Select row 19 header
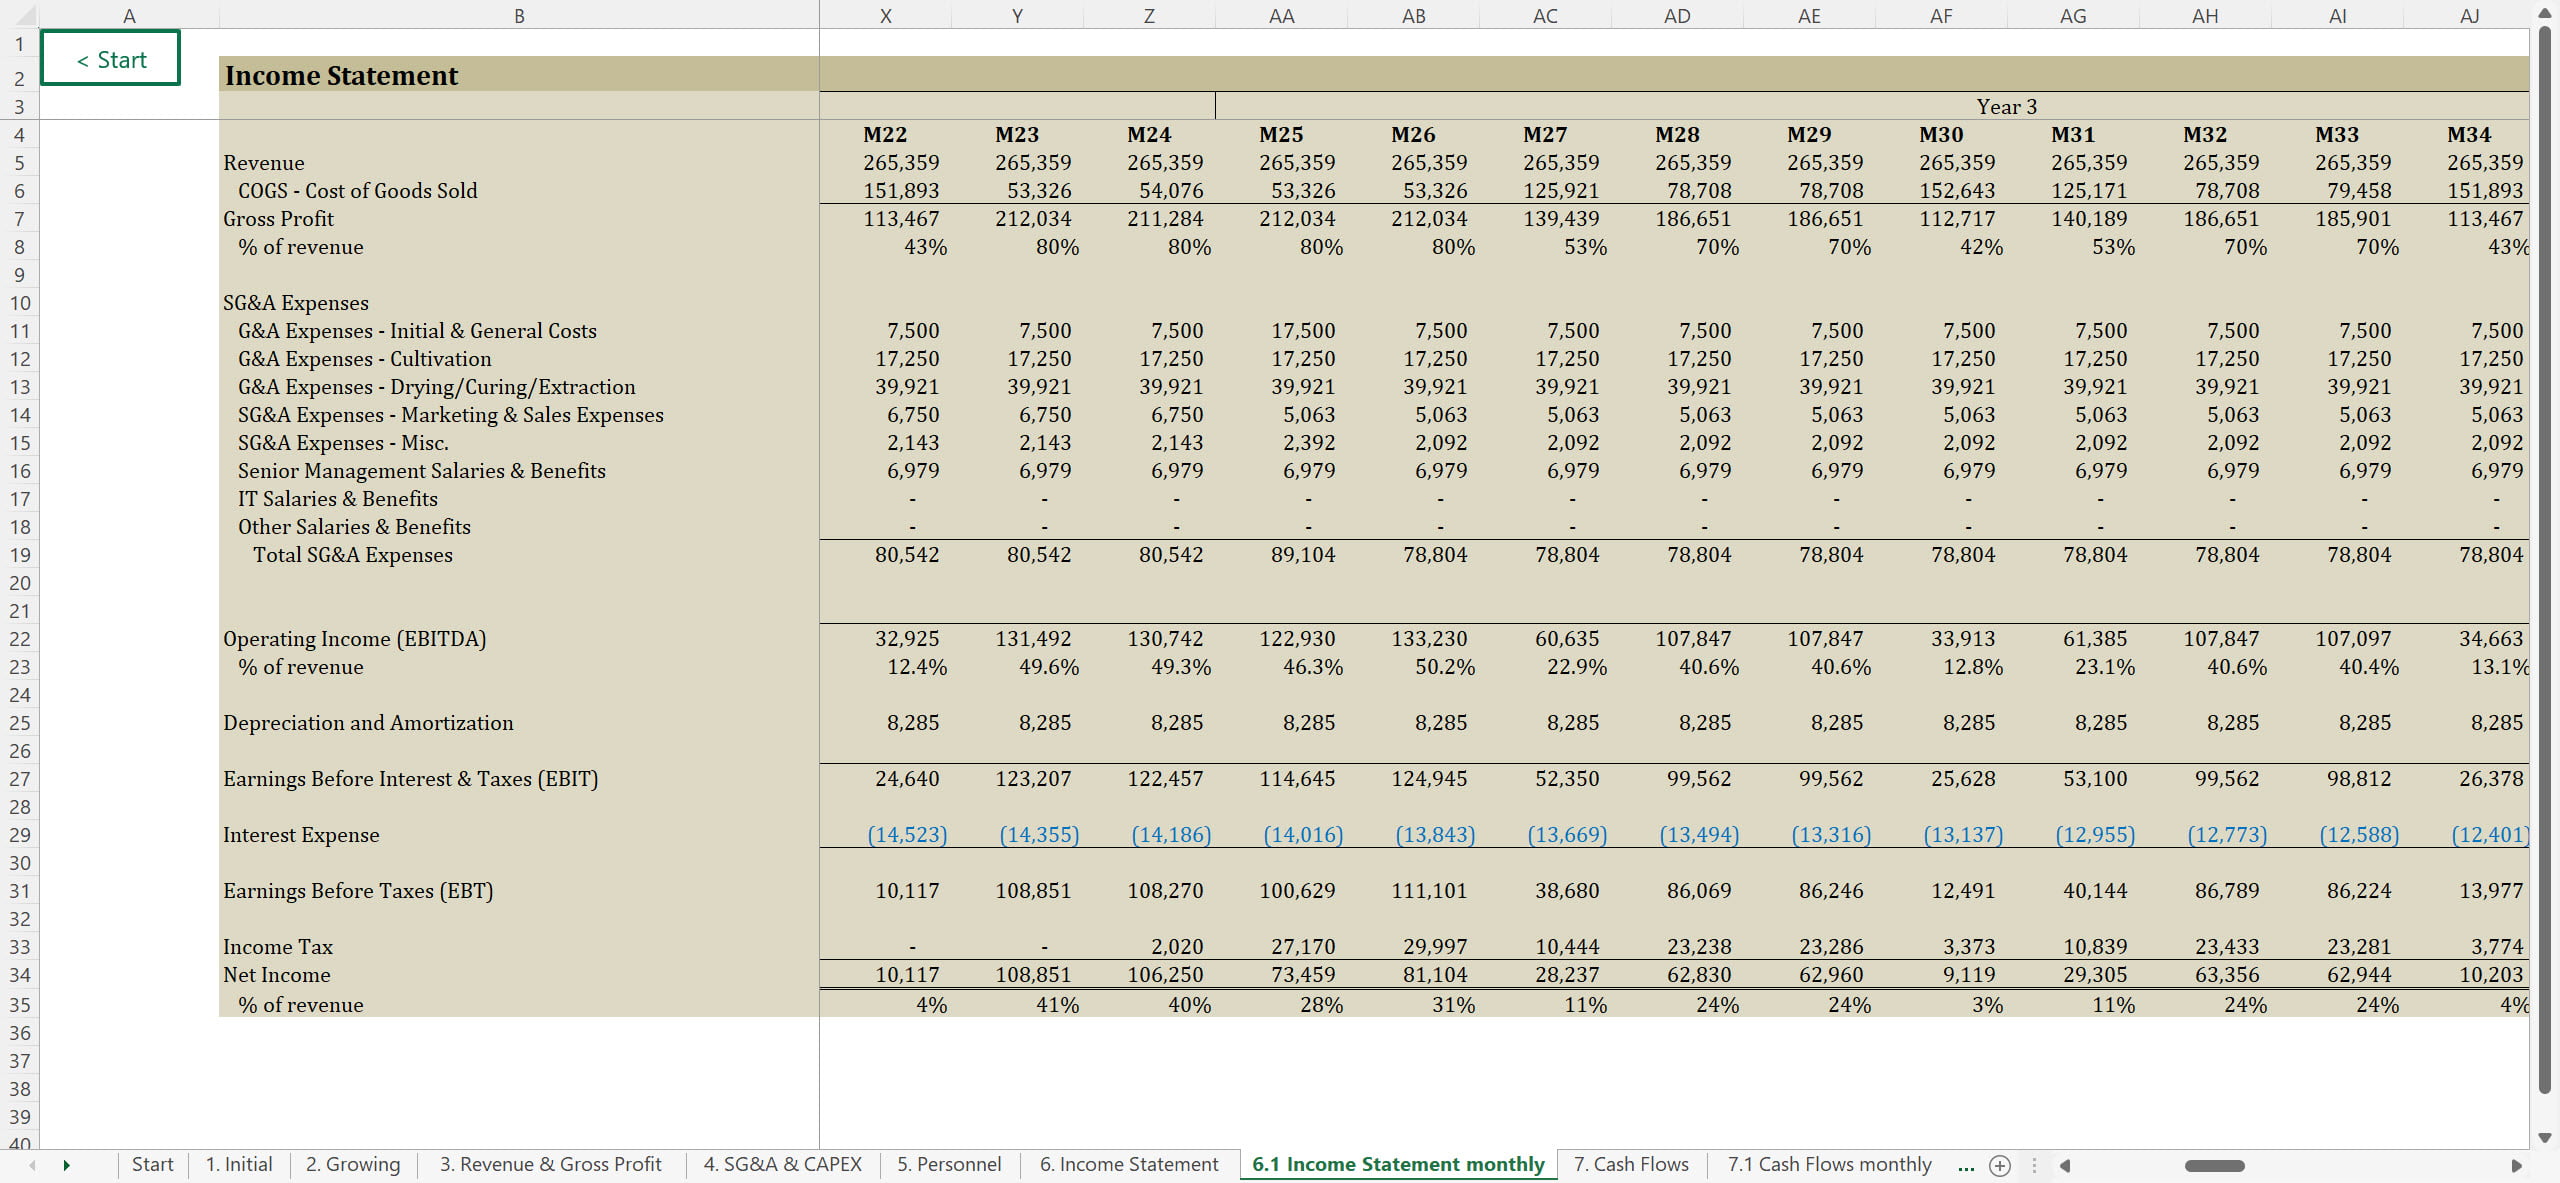 point(19,555)
